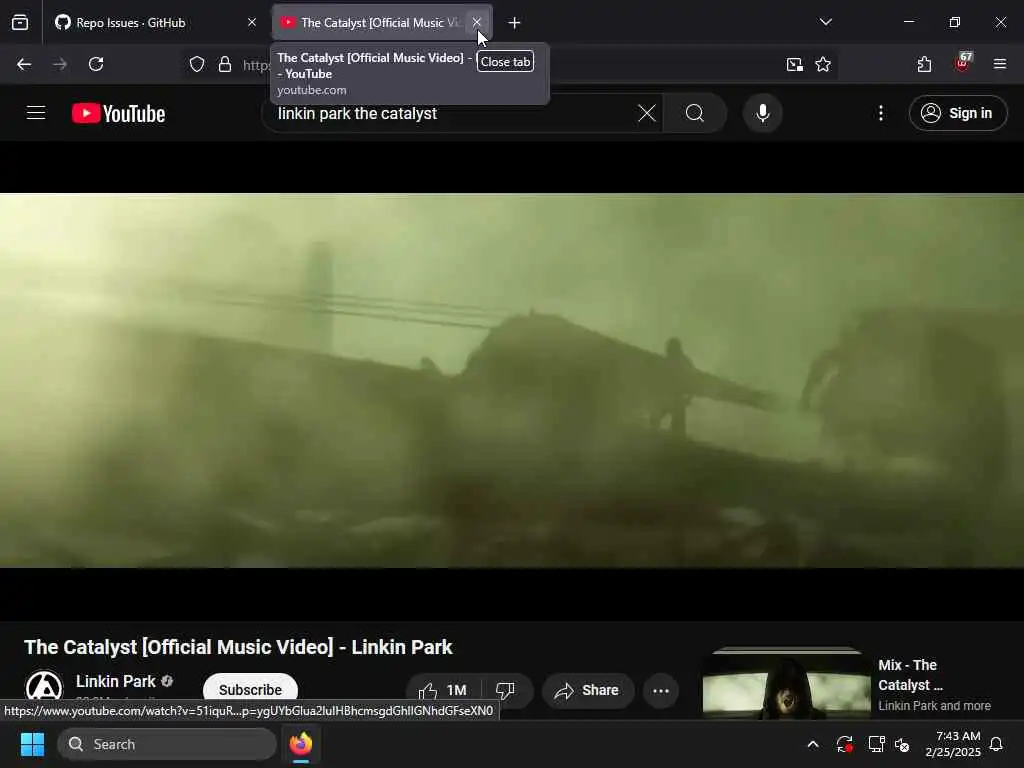1024x768 pixels.
Task: Open Firefox application hamburger menu
Action: point(1000,64)
